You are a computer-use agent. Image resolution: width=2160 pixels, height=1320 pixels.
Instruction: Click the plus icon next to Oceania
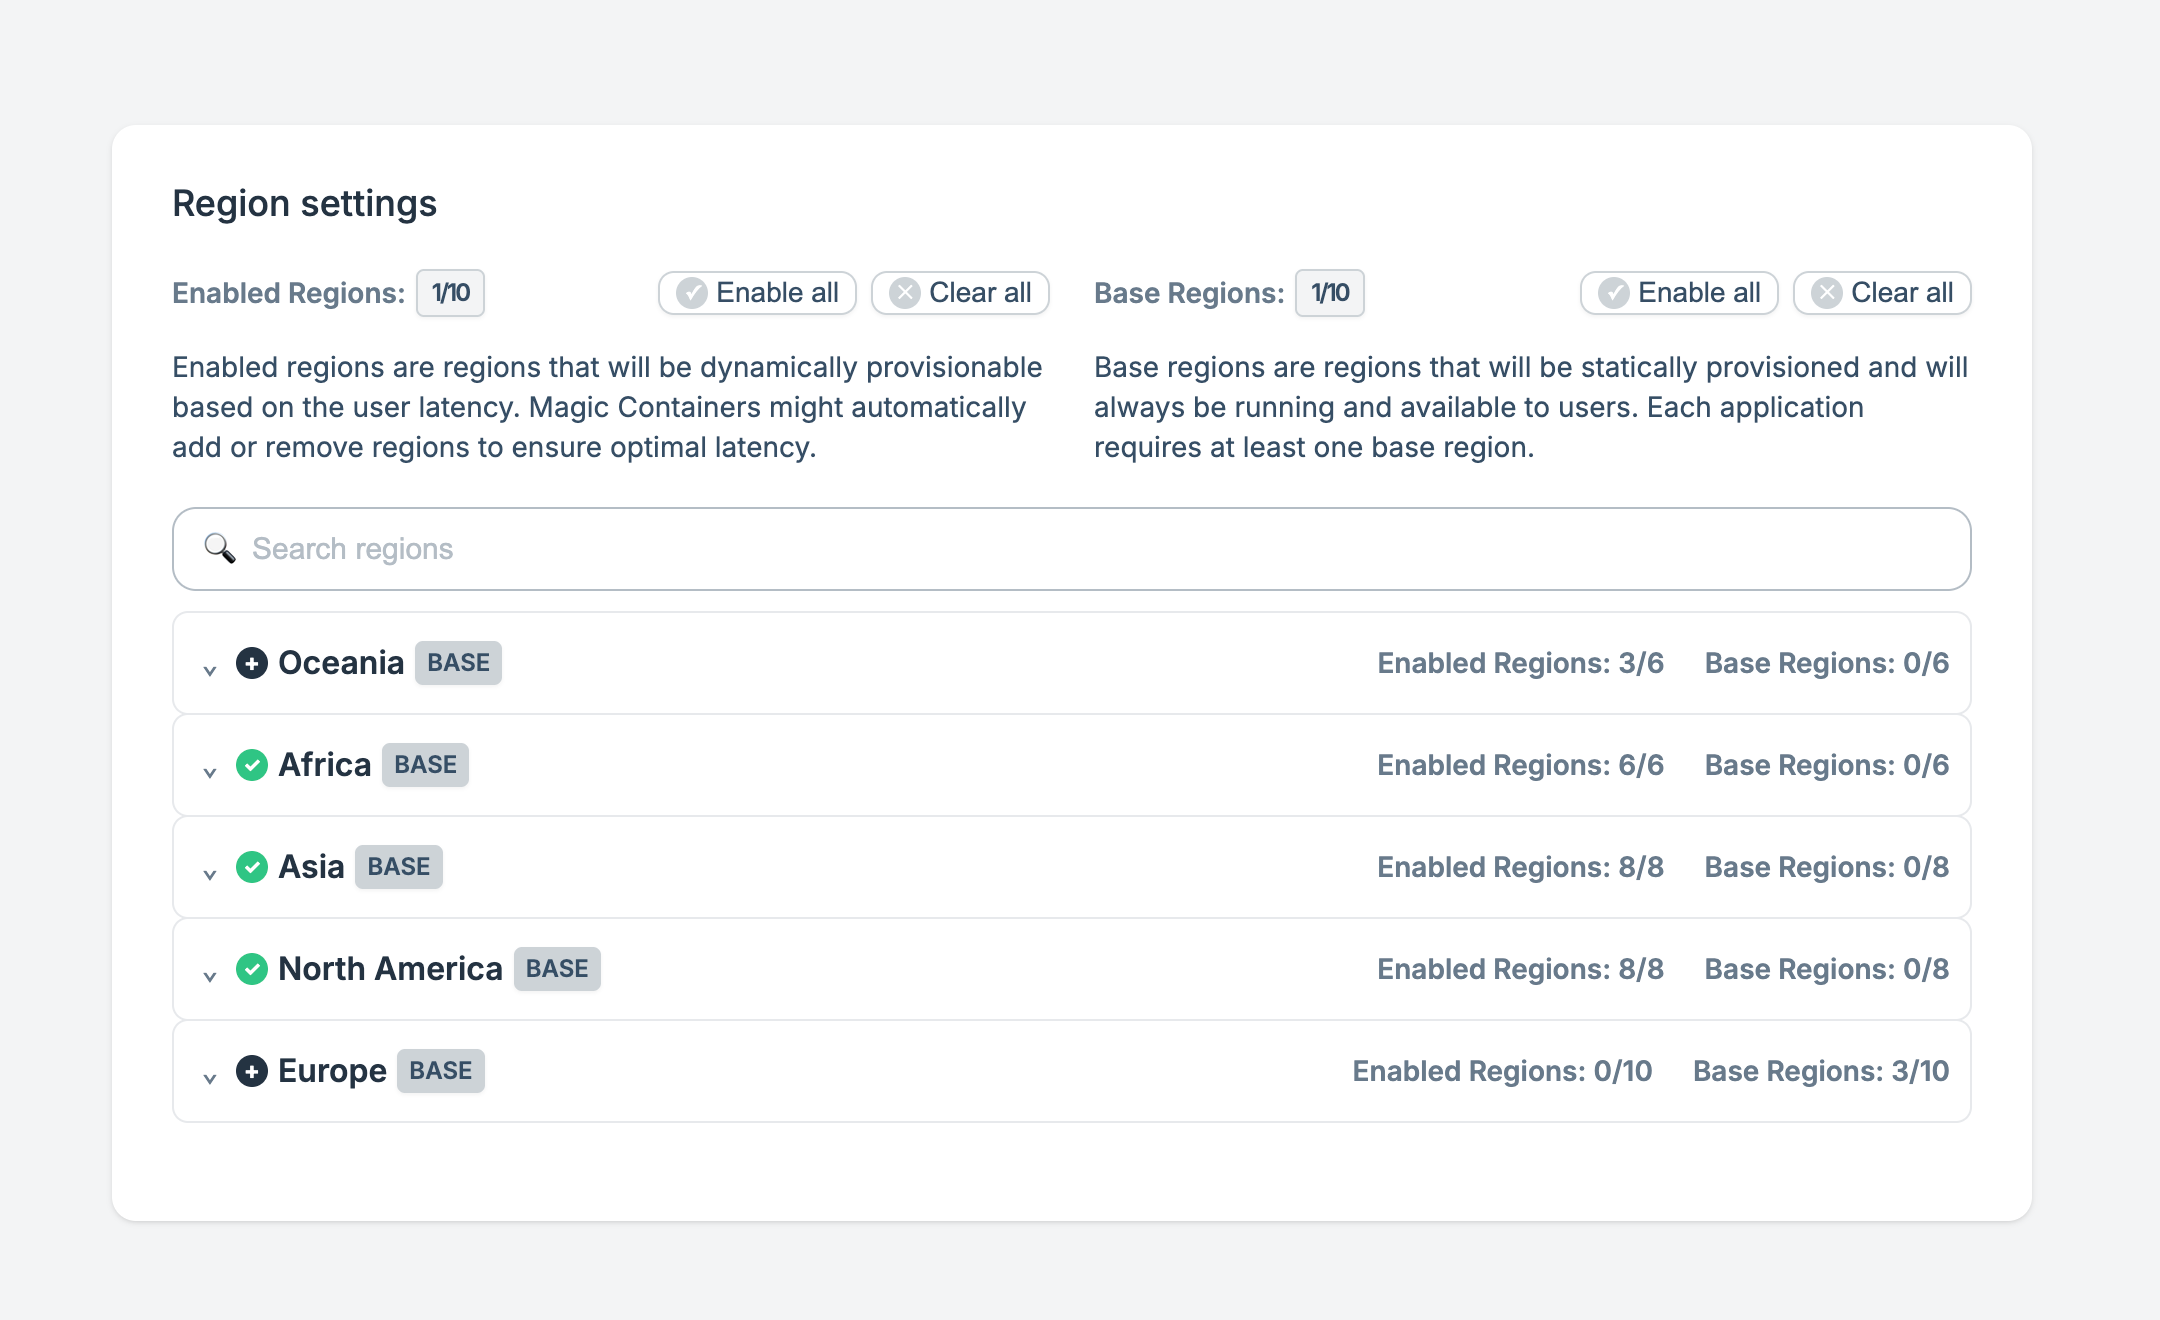tap(252, 663)
